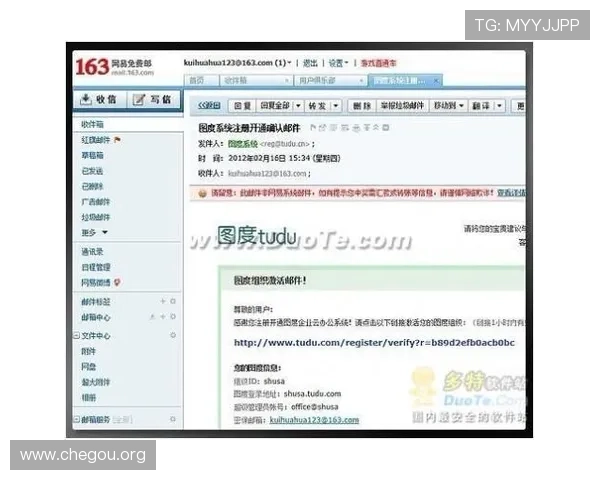The image size is (600, 480).
Task: Open the 相册 album item
Action: (88, 398)
